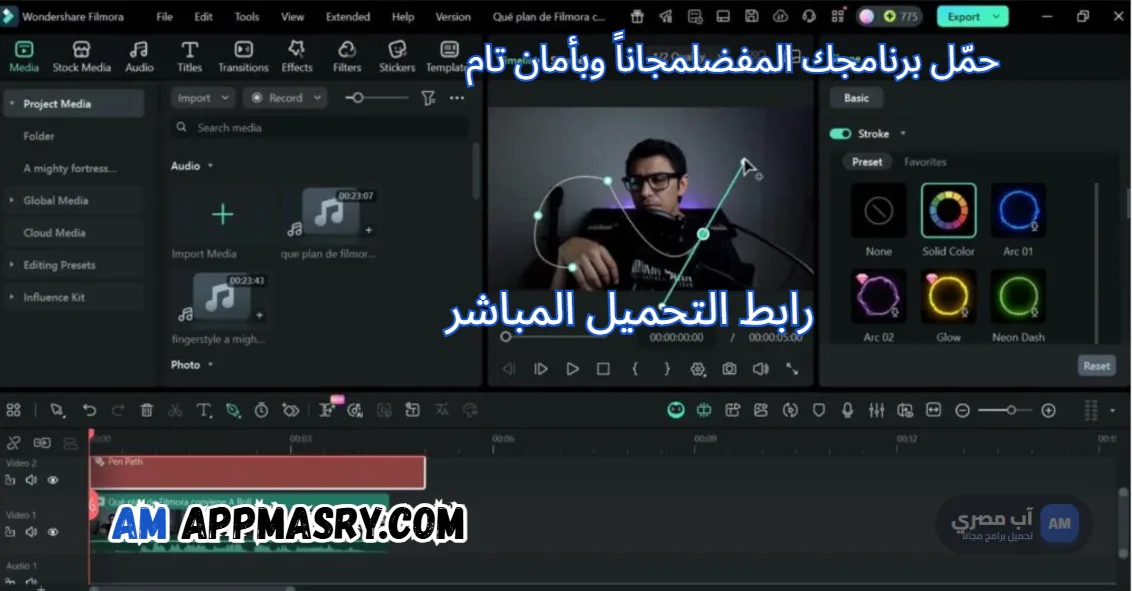Image resolution: width=1132 pixels, height=591 pixels.
Task: Open the Transitions tab
Action: [x=243, y=56]
